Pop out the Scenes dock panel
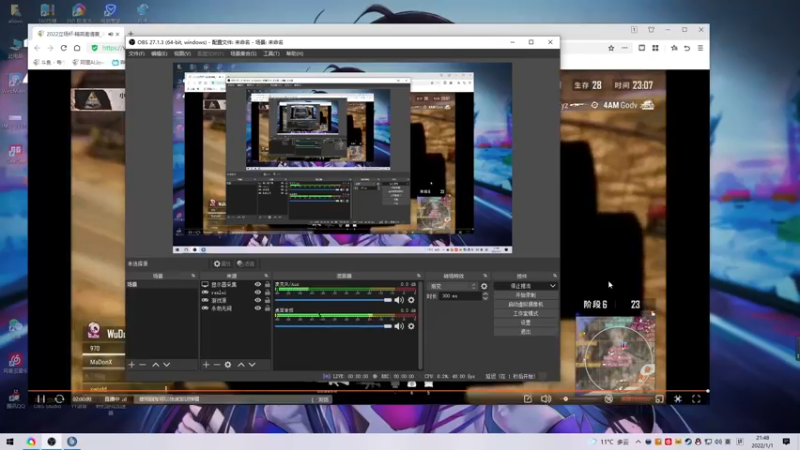This screenshot has height=450, width=800. (x=193, y=276)
